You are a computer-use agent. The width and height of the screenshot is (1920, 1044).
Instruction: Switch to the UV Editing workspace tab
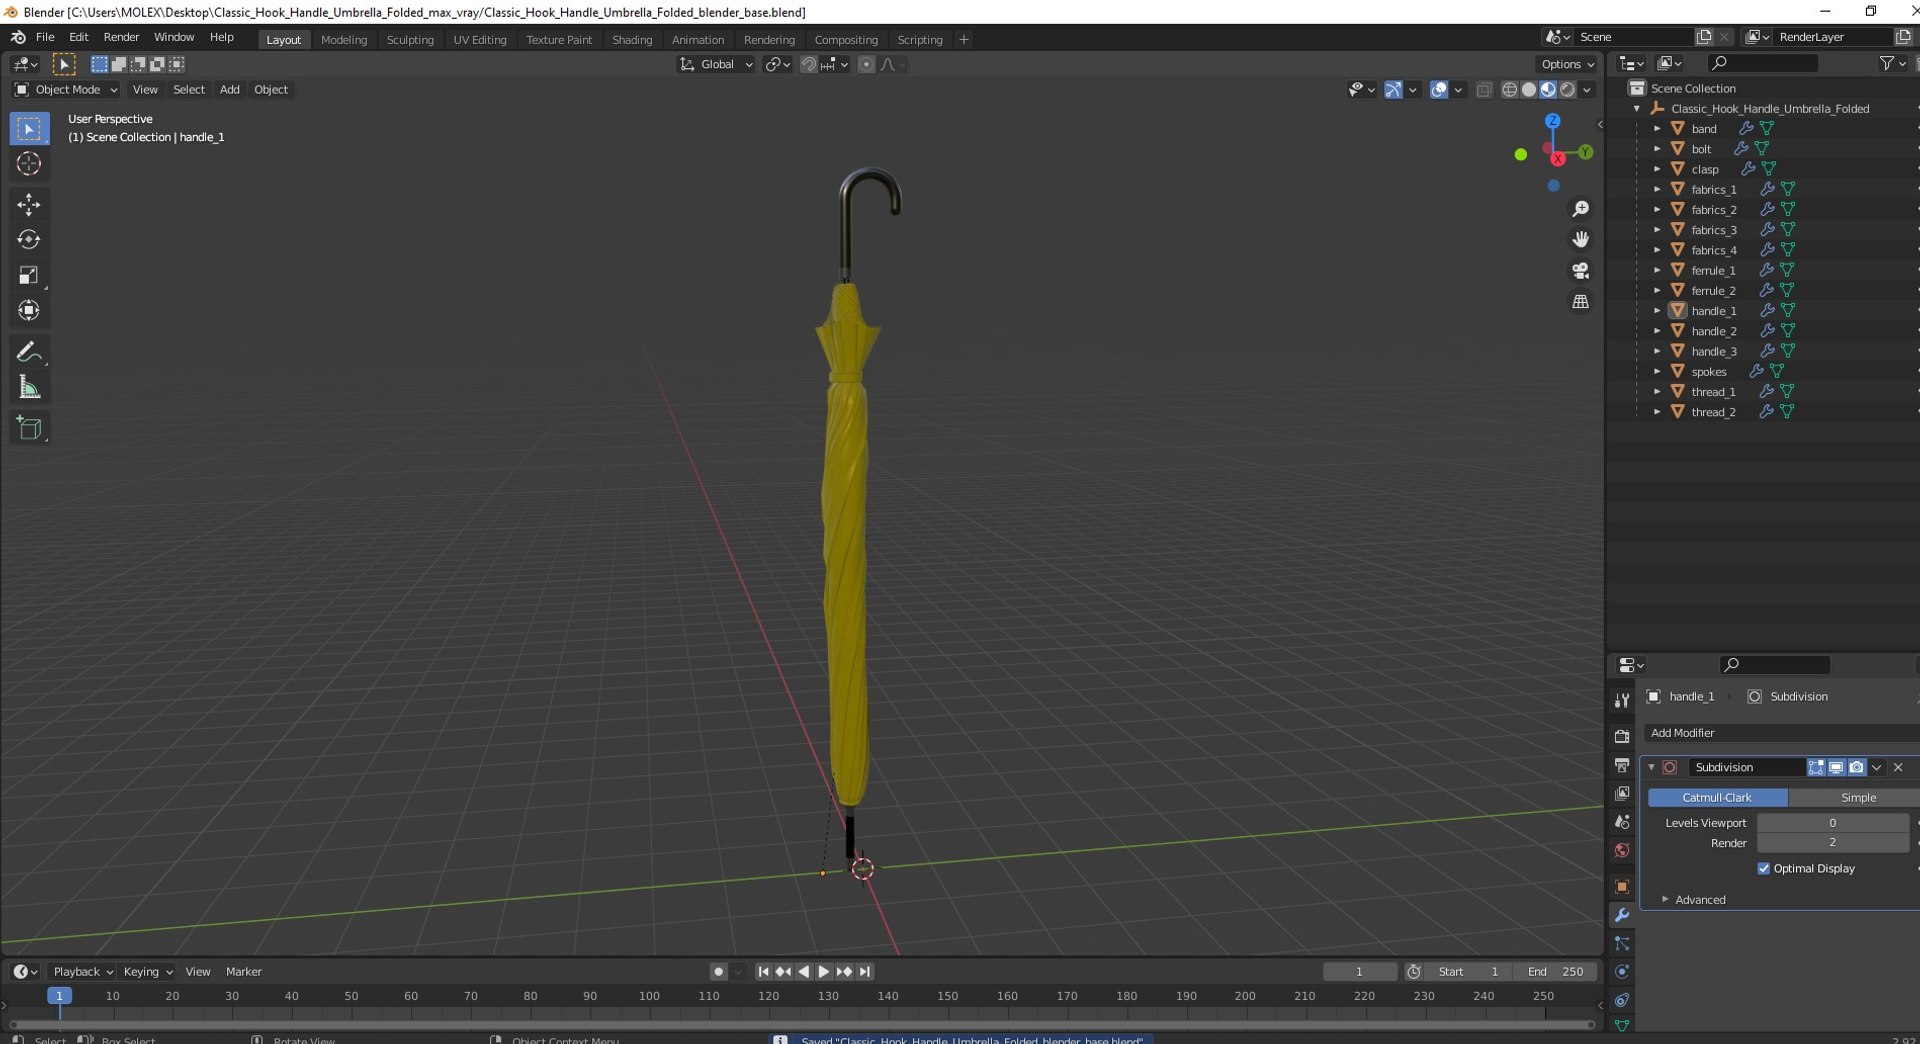tap(480, 40)
